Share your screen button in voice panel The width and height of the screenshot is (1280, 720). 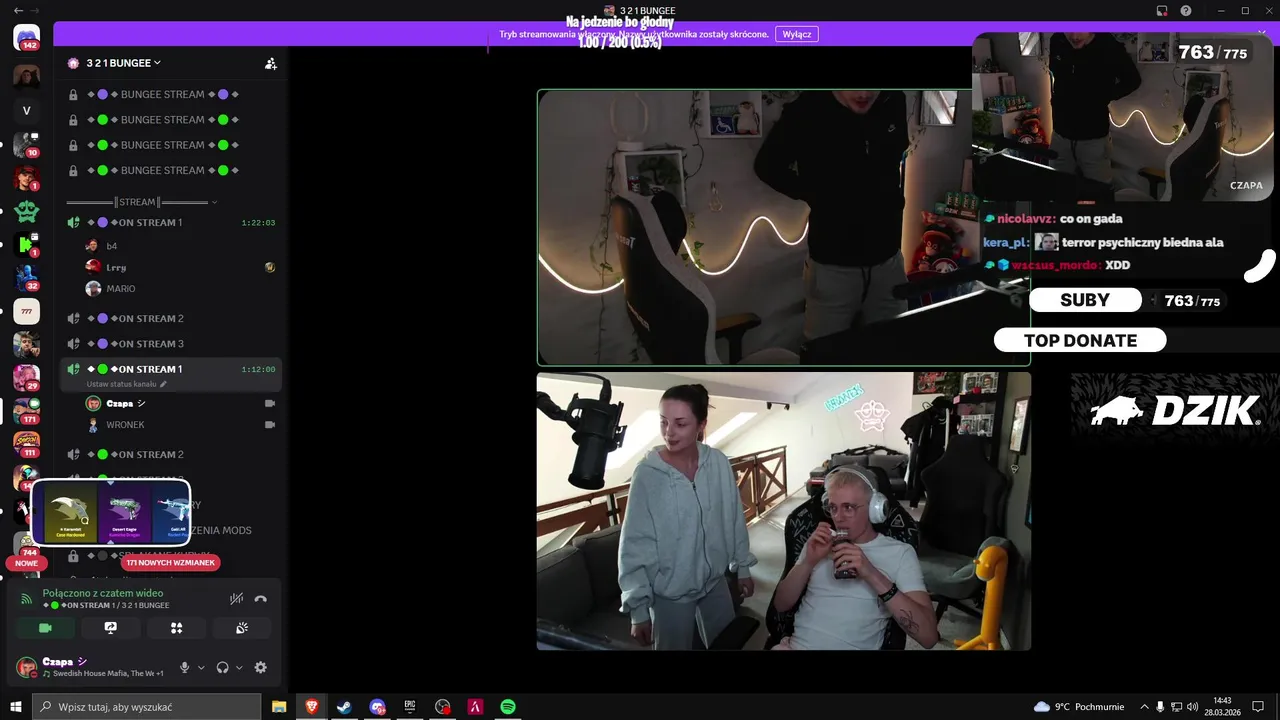coord(111,628)
